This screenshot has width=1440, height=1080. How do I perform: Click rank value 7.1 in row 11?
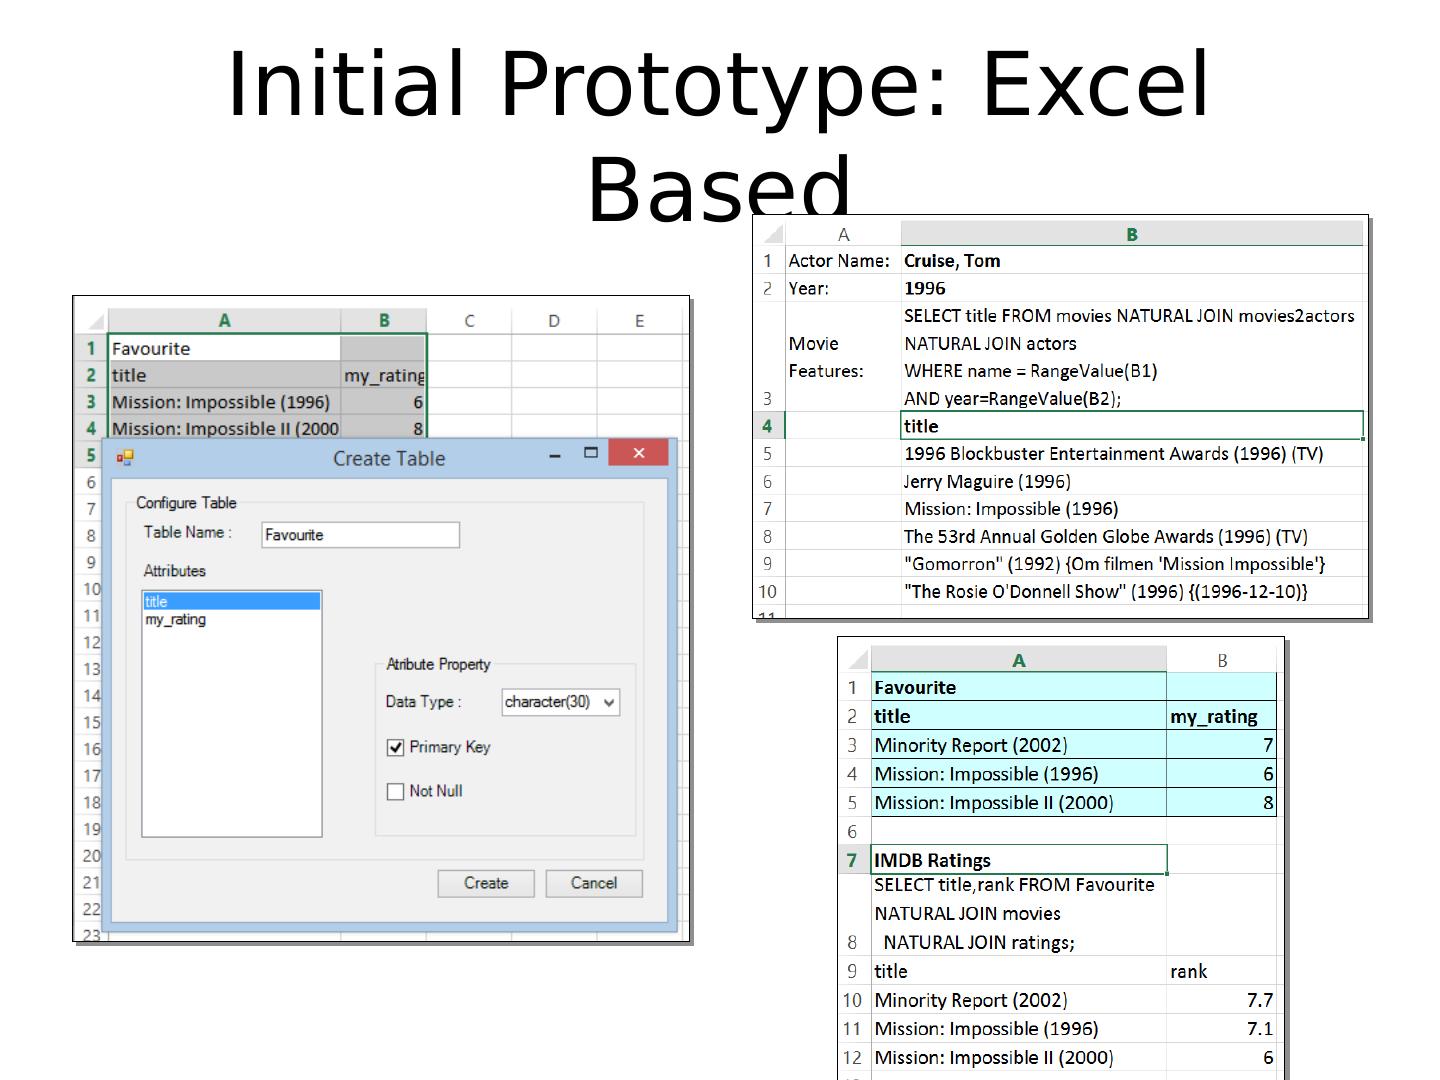pyautogui.click(x=1222, y=1029)
